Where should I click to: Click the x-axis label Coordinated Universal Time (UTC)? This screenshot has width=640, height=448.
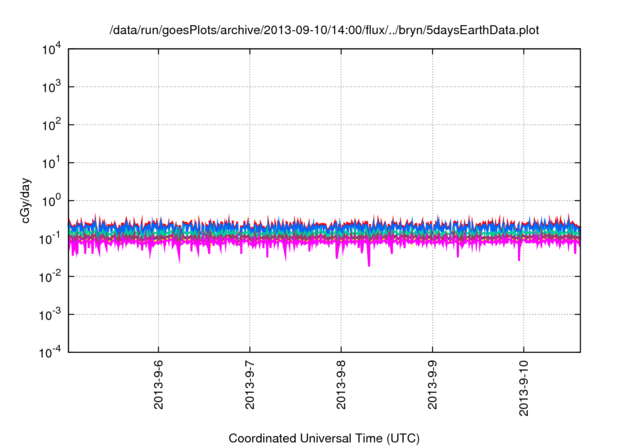pyautogui.click(x=324, y=438)
